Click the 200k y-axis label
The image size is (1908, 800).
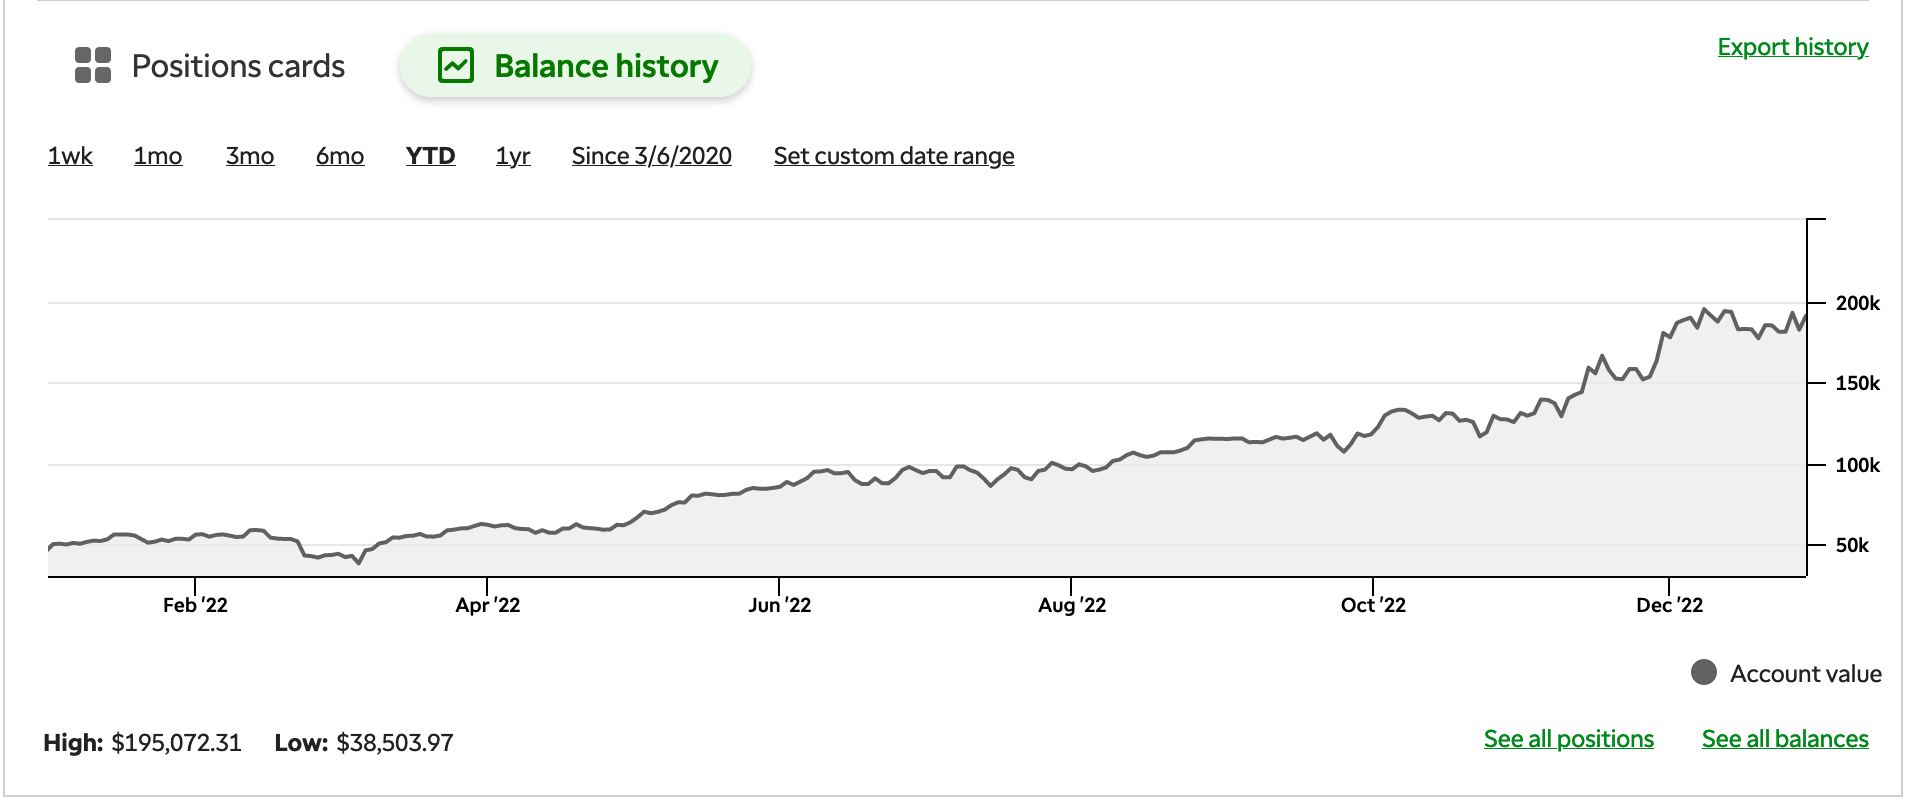point(1857,303)
